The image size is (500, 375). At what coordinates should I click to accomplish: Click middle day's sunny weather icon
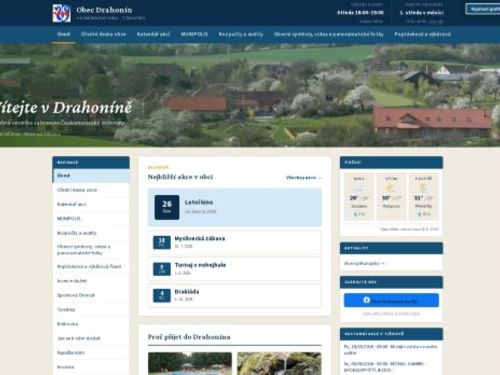(x=390, y=188)
